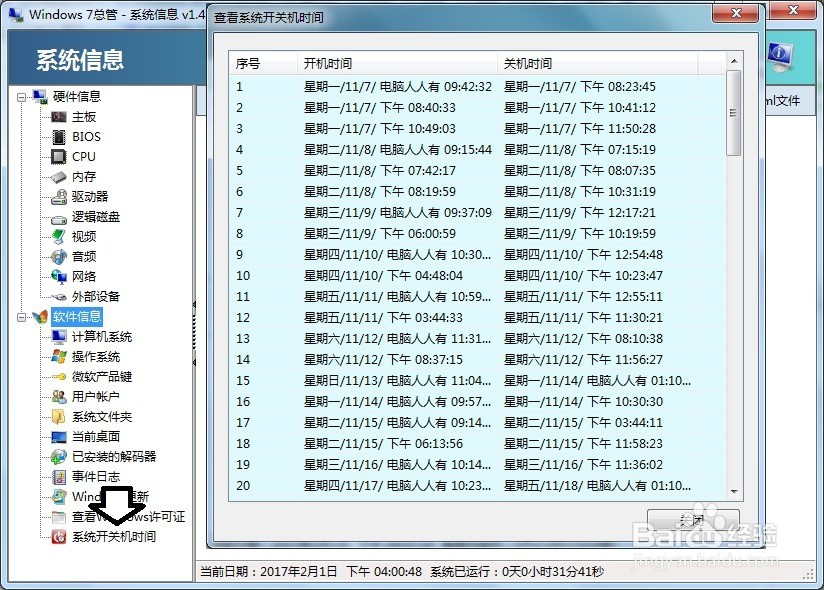The height and width of the screenshot is (590, 824).
Task: Select row 12 with 下午 03:44:33
Action: pyautogui.click(x=477, y=318)
